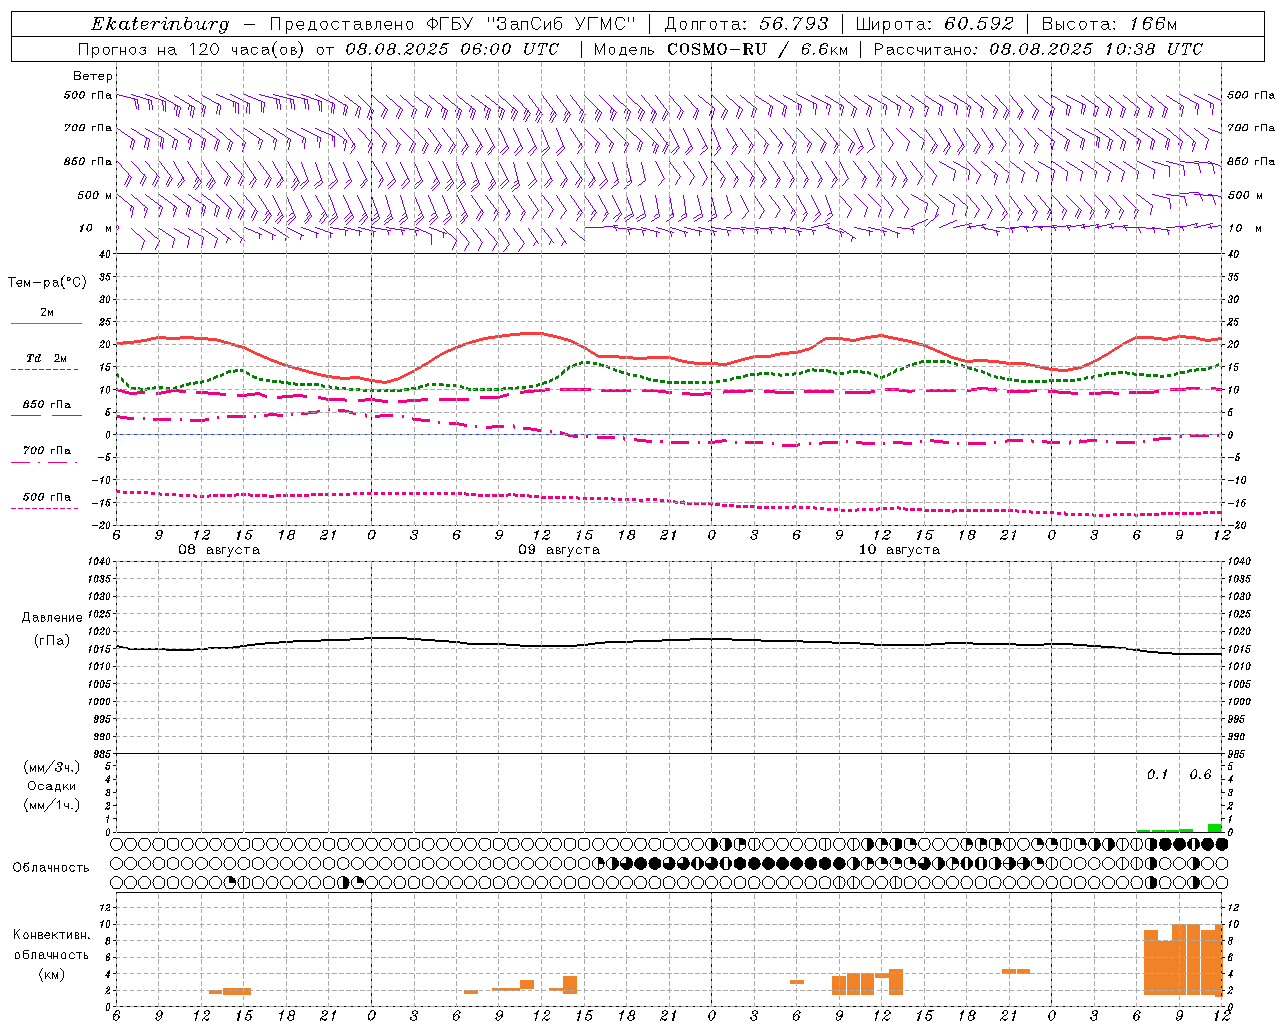Viewport: 1280px width, 1024px height.
Task: Click the "Осадки" precipitation panel label
Action: click(x=52, y=786)
